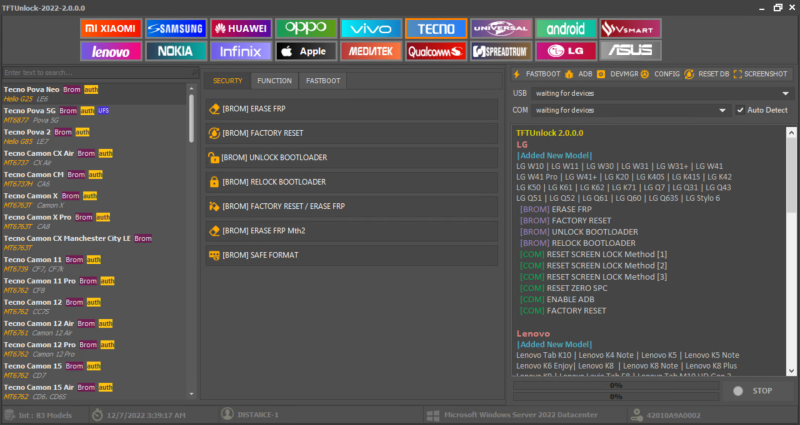Run [BROM] FACTORY RESET / ERASE FRP
800x425 pixels.
352,206
